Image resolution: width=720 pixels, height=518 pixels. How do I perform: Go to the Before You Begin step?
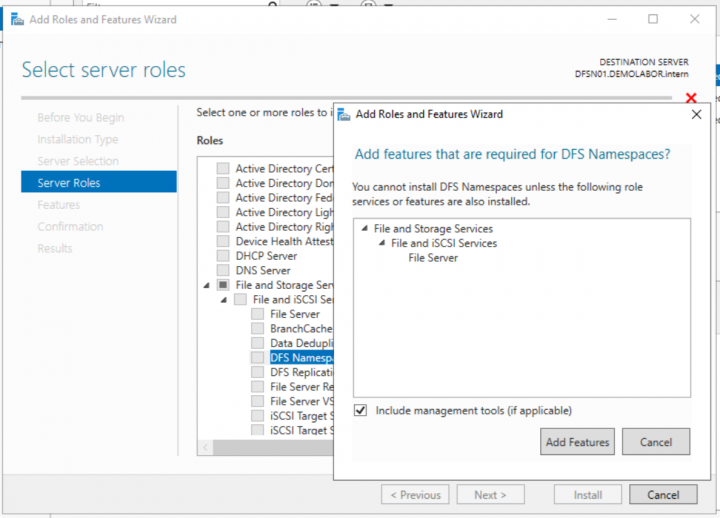pos(80,117)
